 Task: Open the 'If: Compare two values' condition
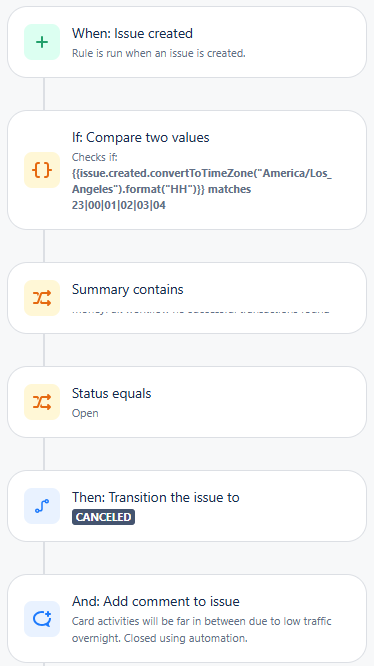[187, 170]
